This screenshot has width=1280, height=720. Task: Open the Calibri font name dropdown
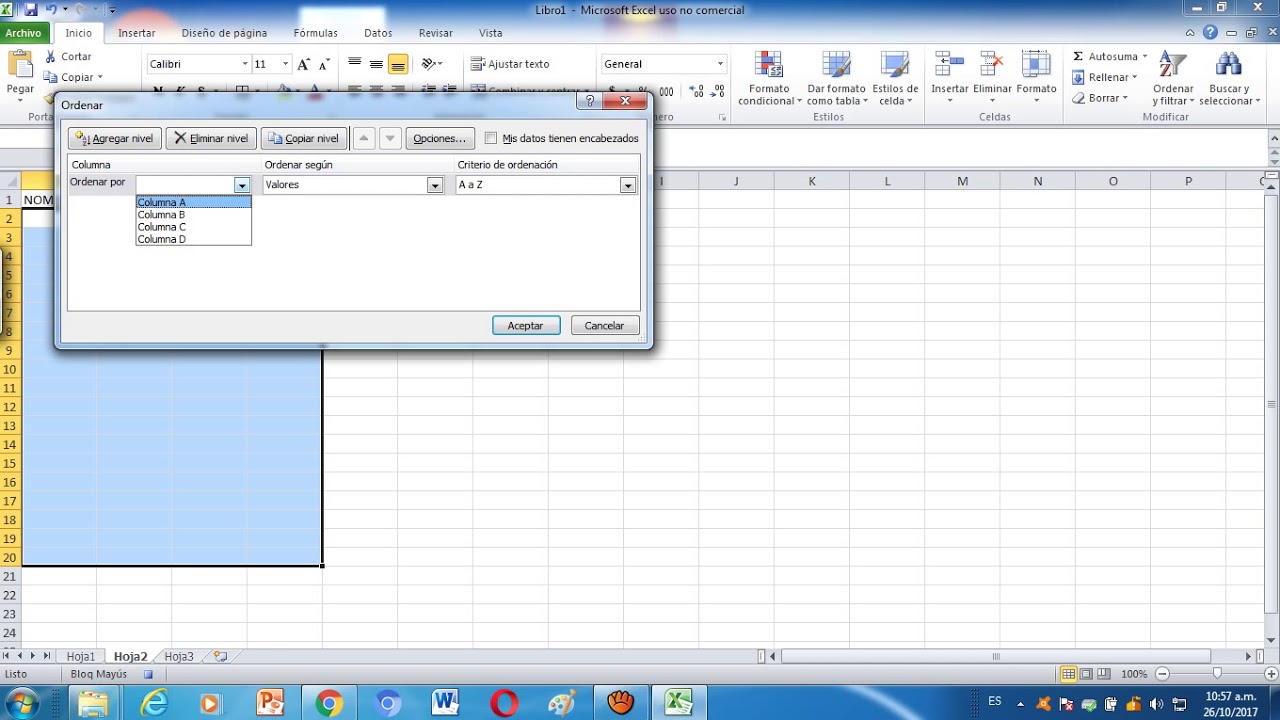(x=245, y=64)
